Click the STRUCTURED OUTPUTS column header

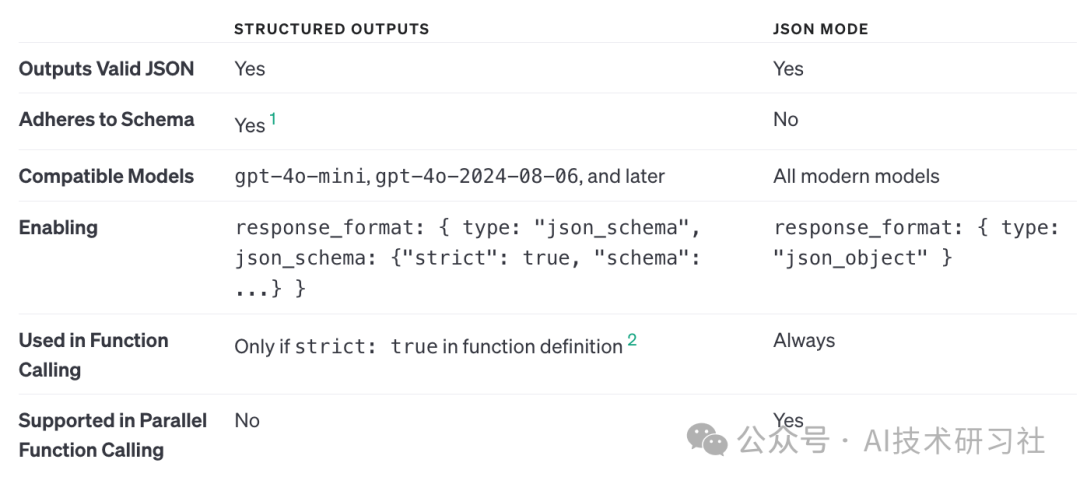[x=331, y=29]
